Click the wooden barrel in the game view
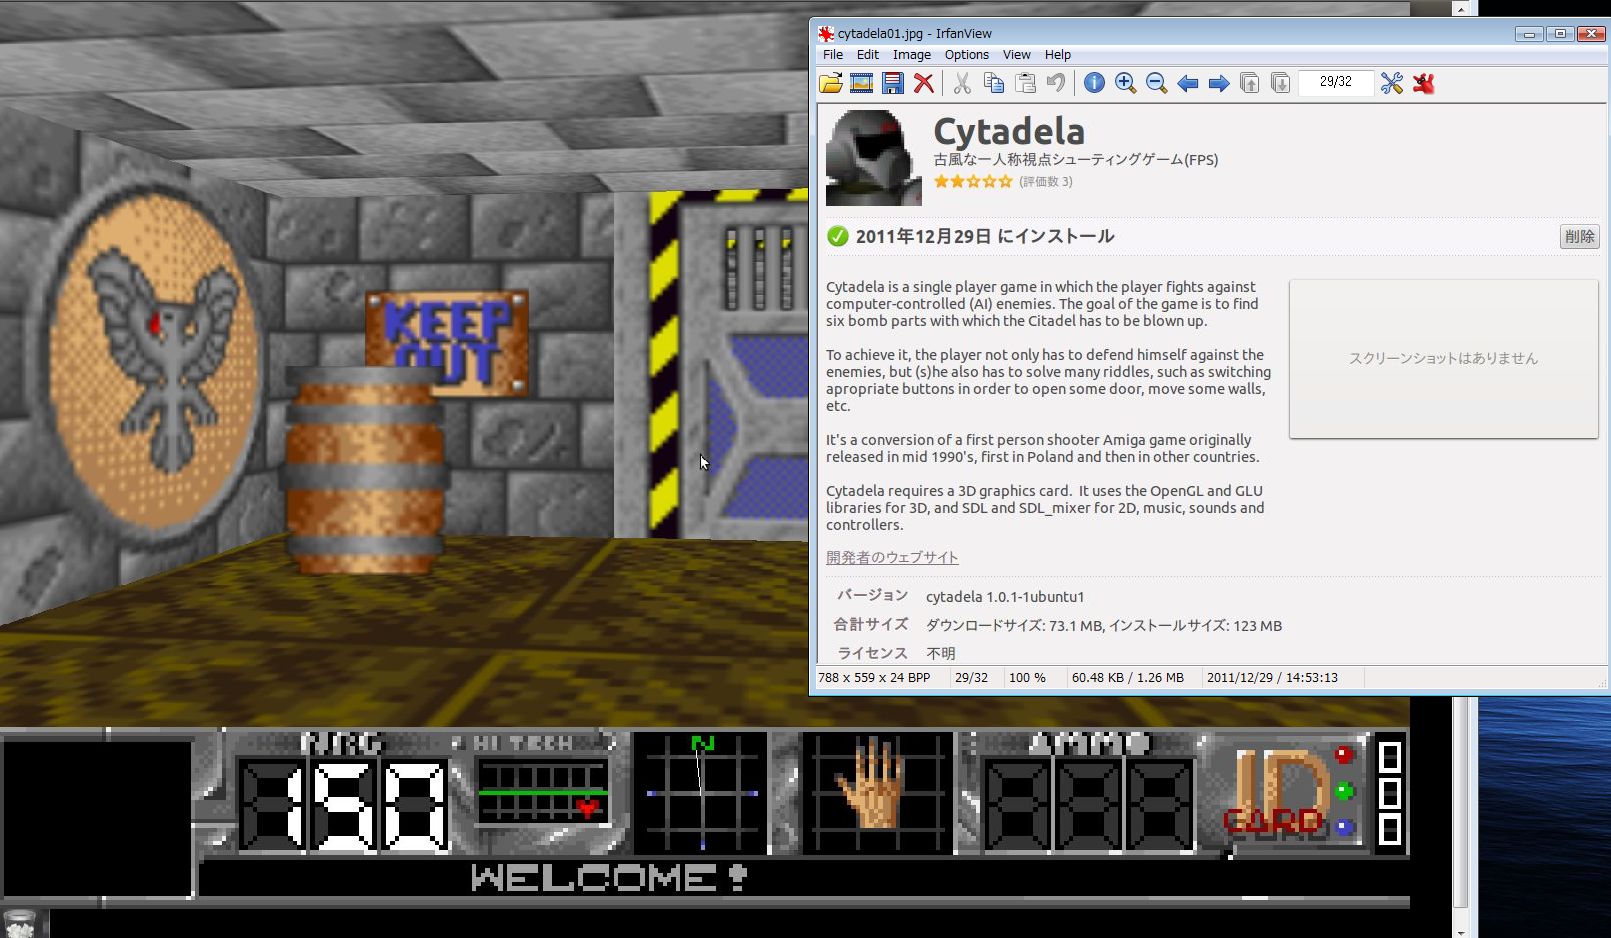Screen dimensions: 1611x938 [x=366, y=468]
